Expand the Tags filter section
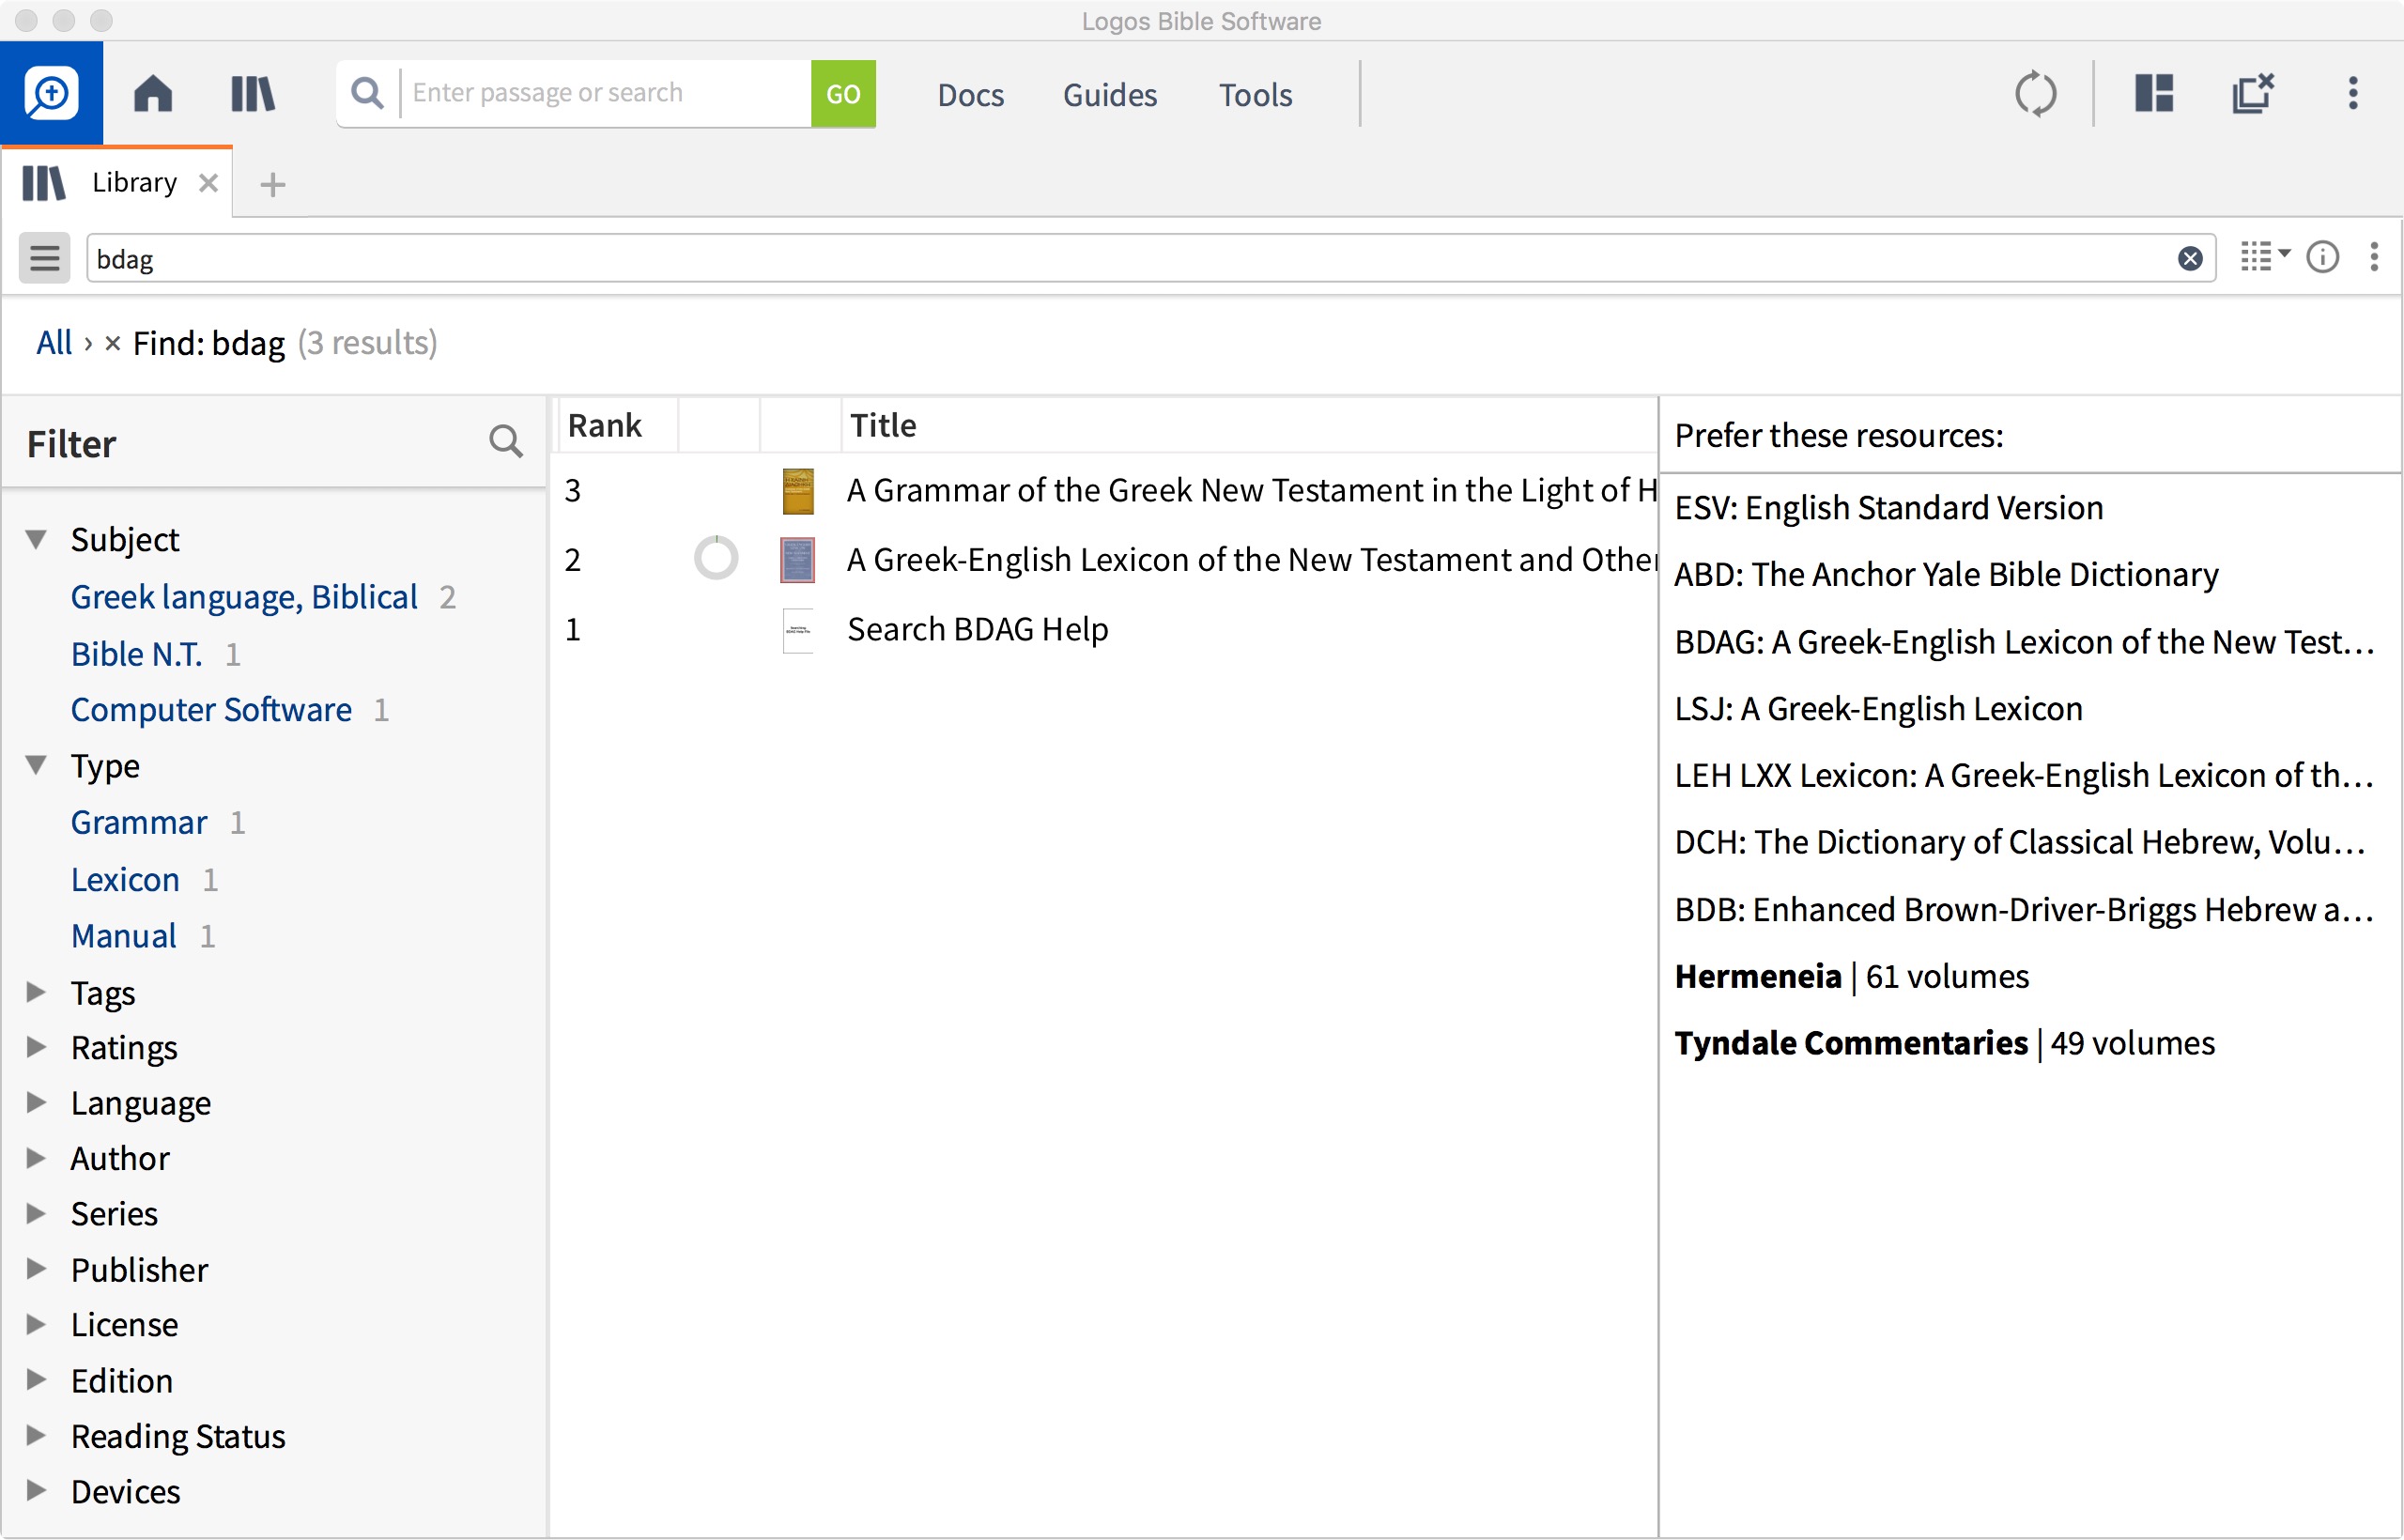This screenshot has width=2404, height=1540. pos(36,992)
